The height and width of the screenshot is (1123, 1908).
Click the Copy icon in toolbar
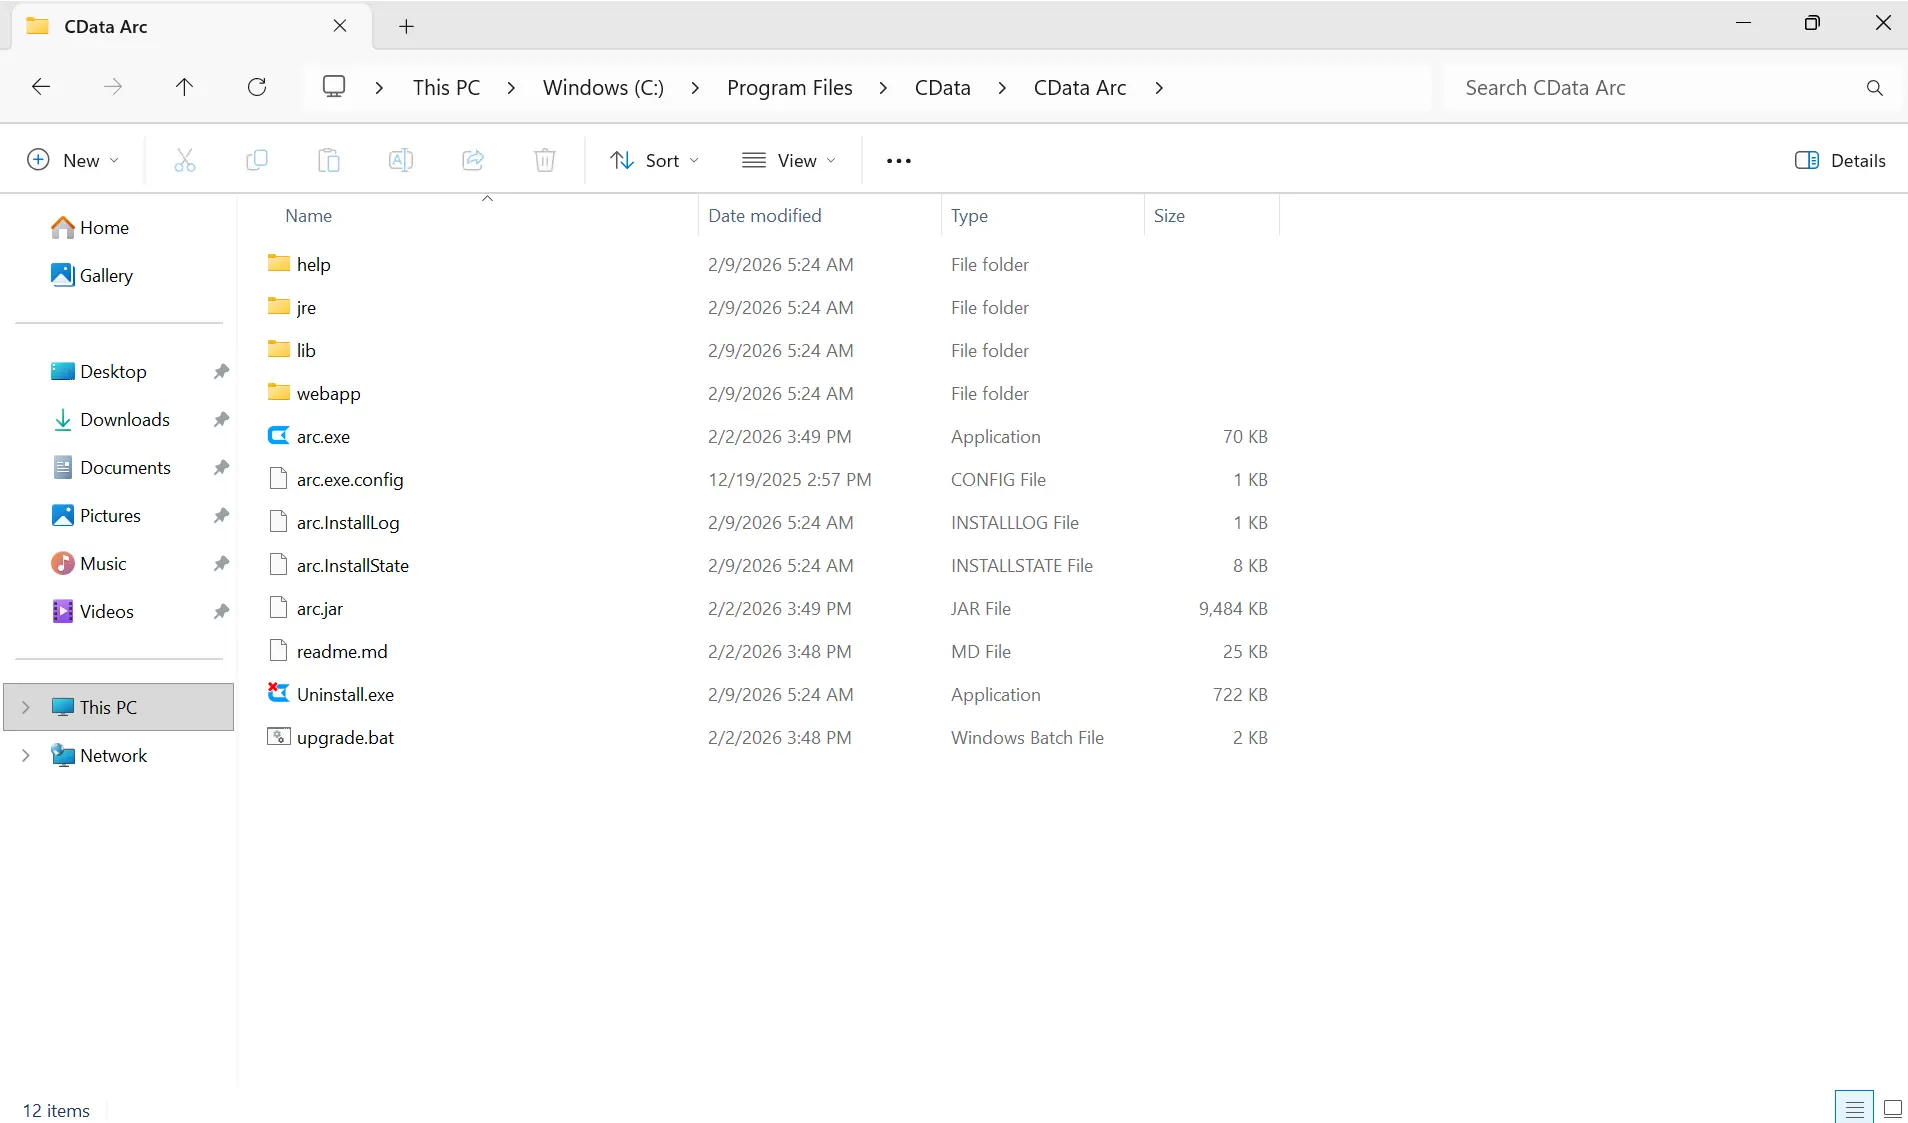point(257,160)
